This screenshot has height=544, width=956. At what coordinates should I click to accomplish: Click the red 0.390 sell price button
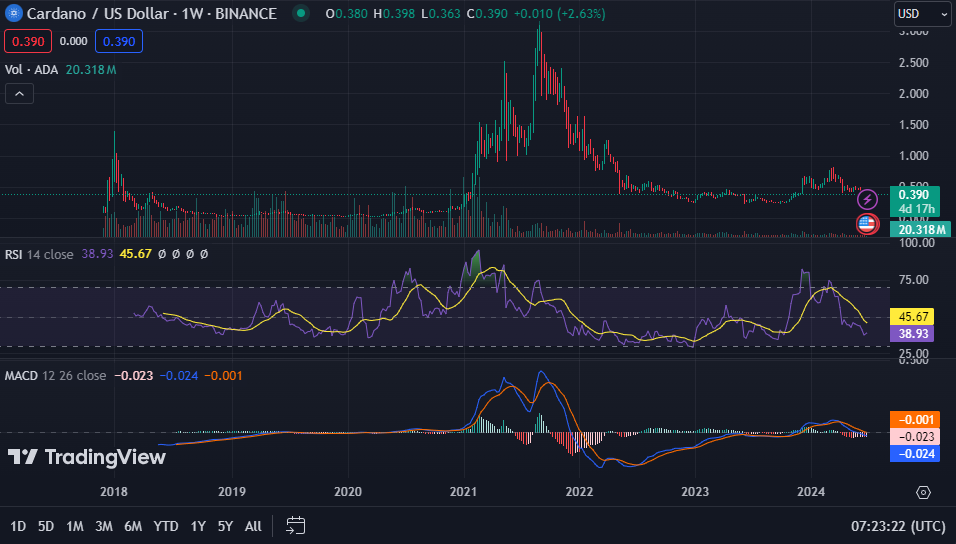pyautogui.click(x=28, y=41)
